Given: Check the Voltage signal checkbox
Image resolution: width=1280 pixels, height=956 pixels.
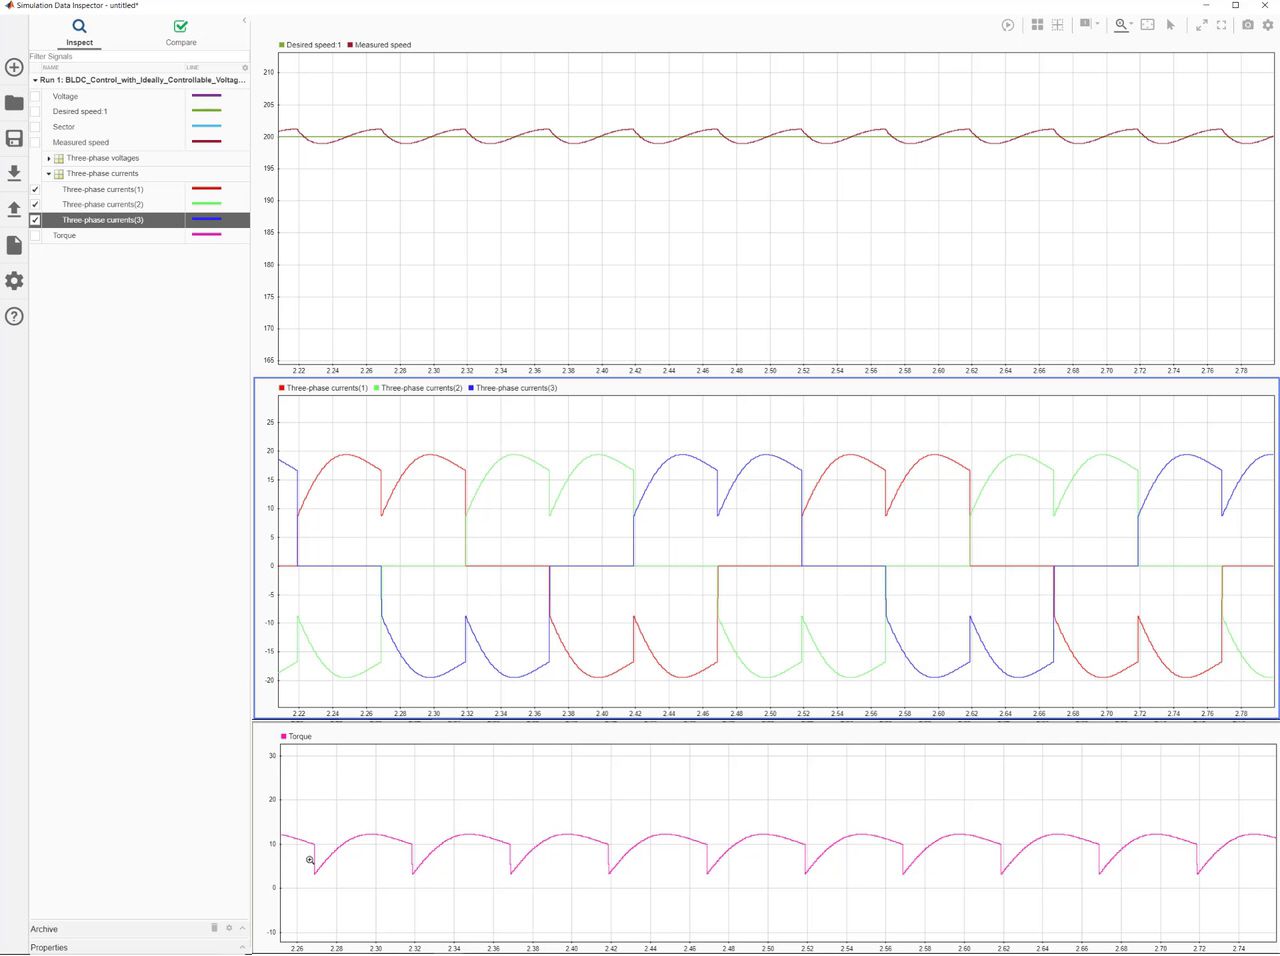Looking at the screenshot, I should (x=36, y=97).
